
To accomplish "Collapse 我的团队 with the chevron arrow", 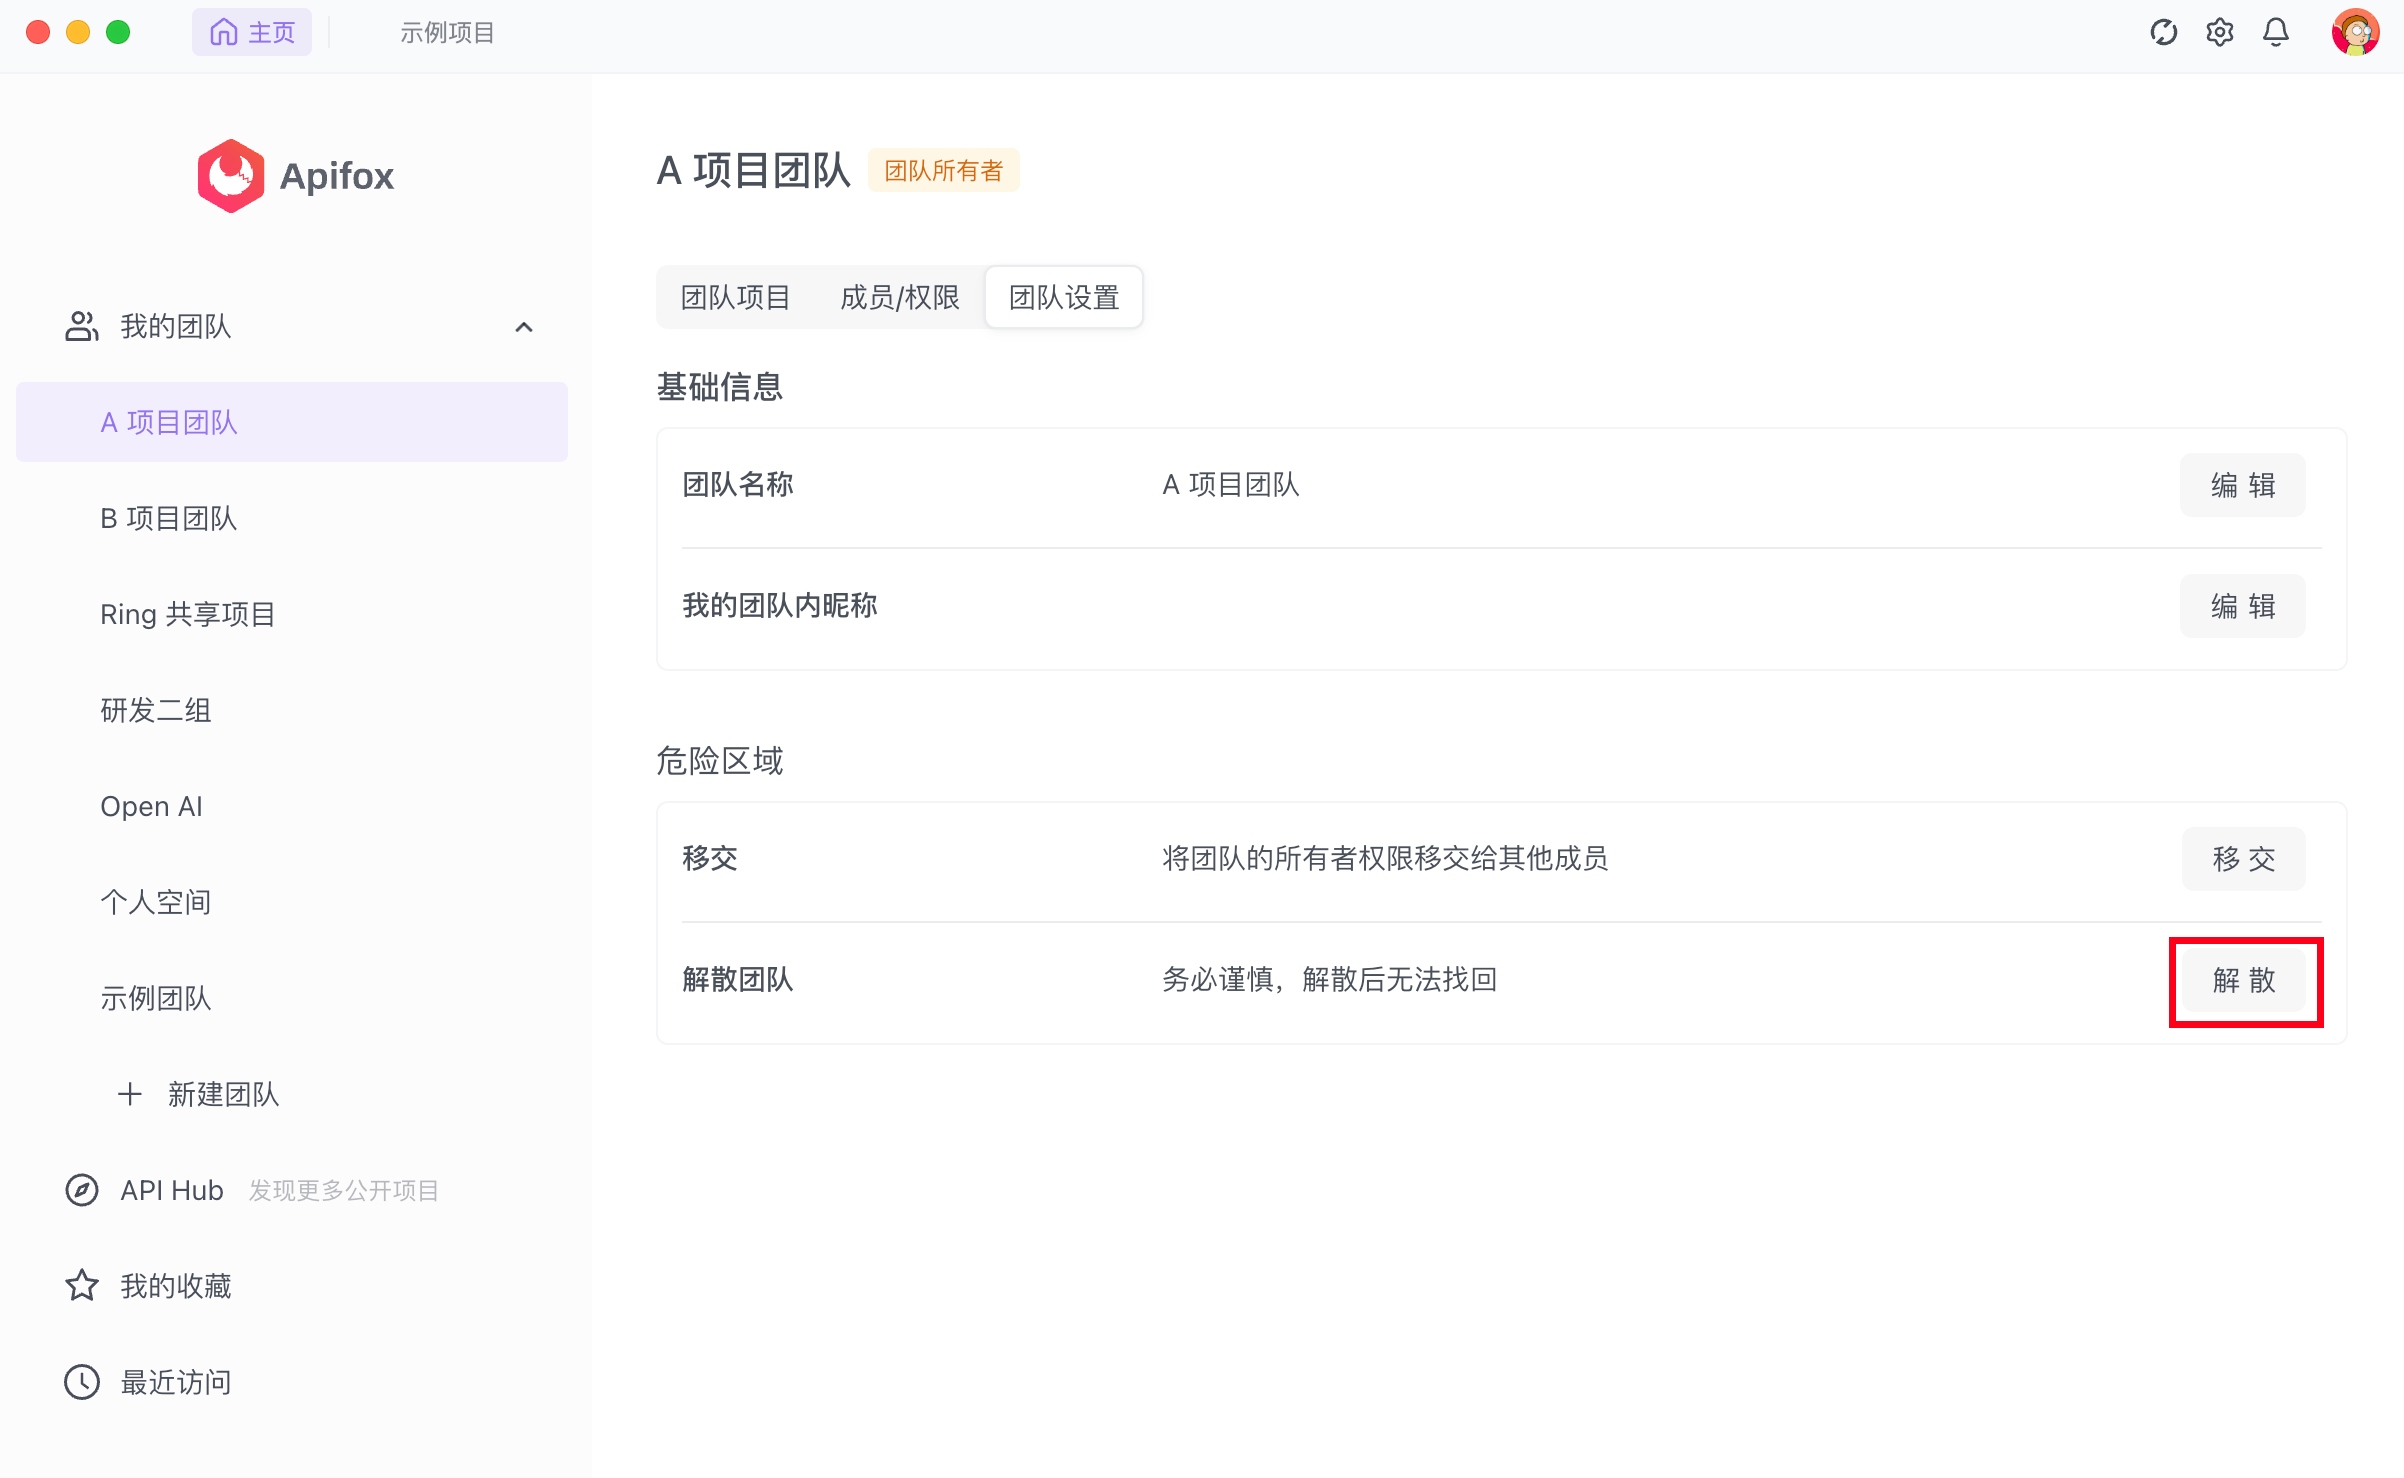I will pyautogui.click(x=523, y=327).
